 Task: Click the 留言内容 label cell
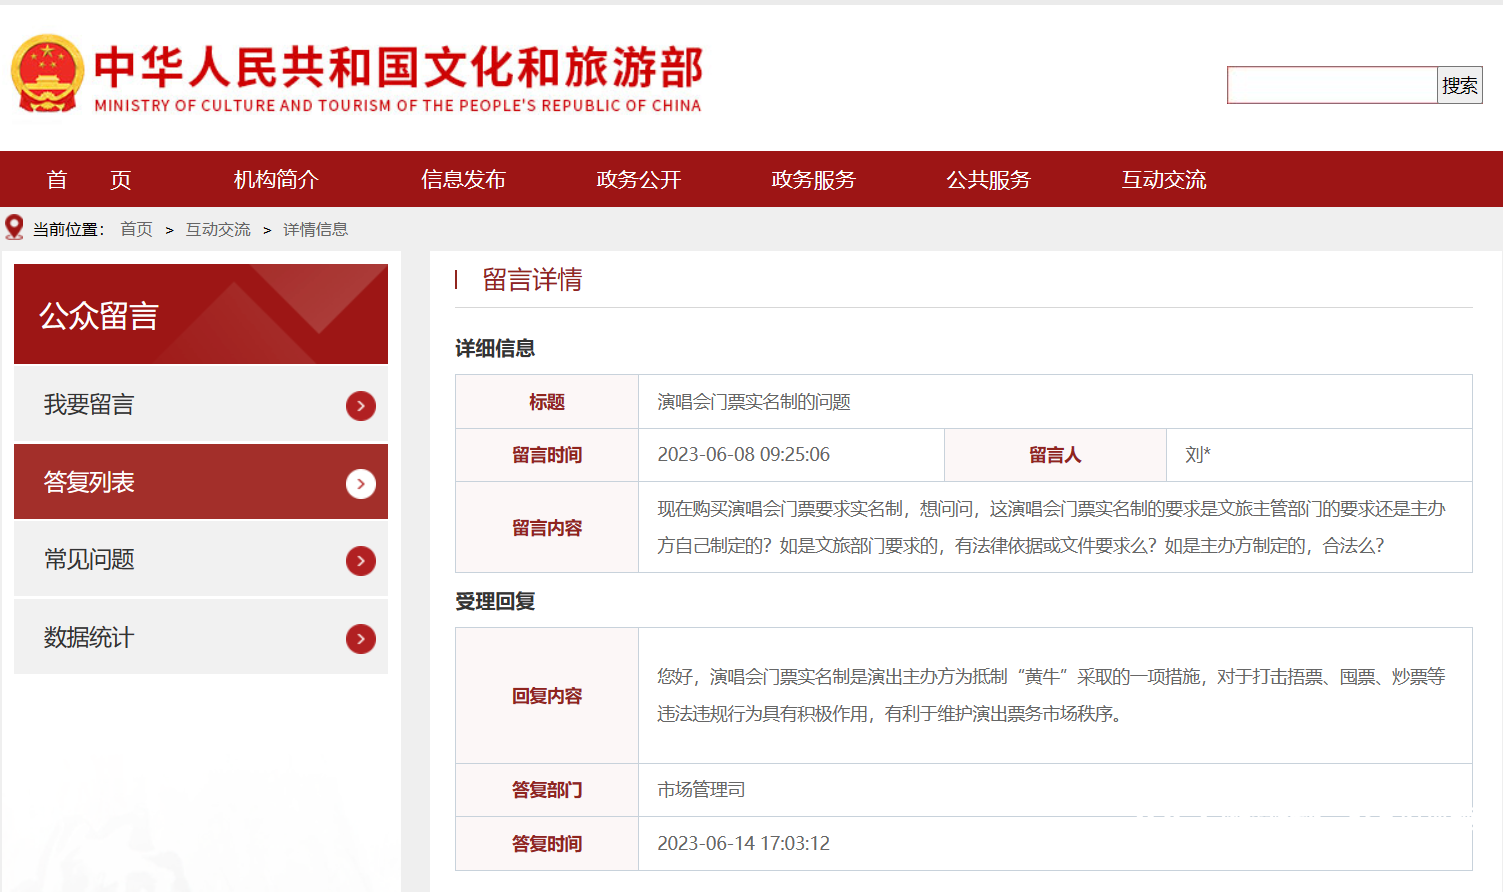coord(547,527)
